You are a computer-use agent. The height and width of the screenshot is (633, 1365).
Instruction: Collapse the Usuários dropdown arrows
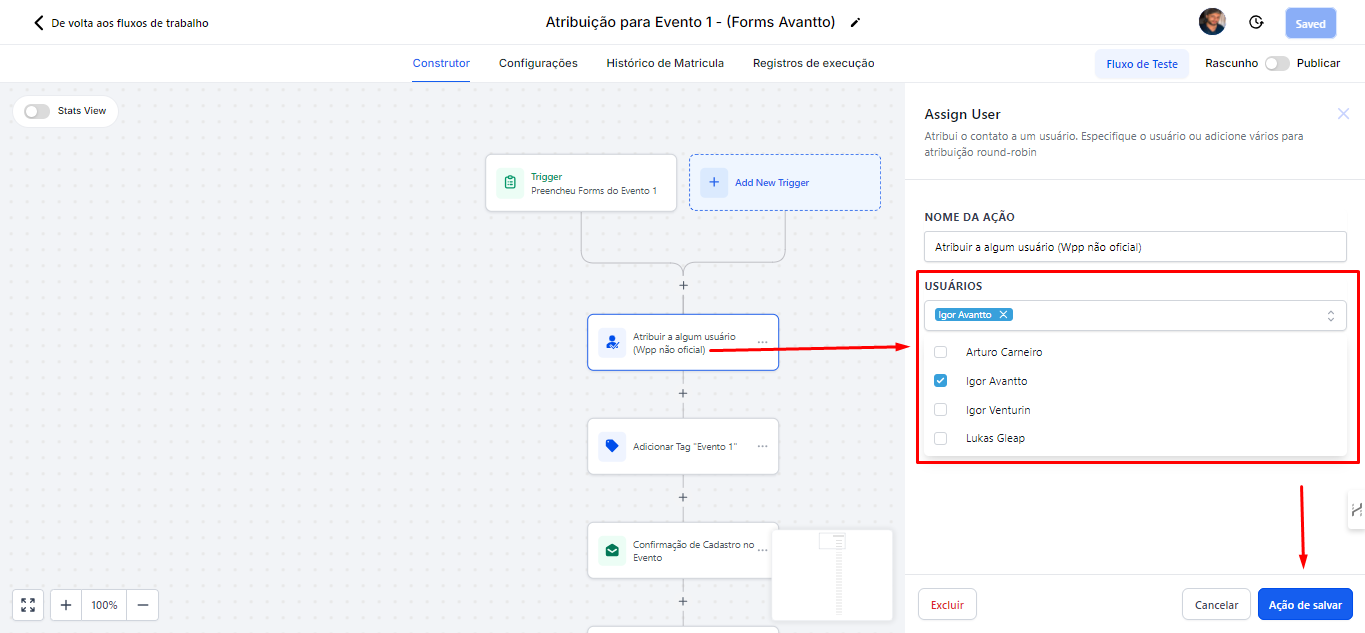coord(1330,316)
